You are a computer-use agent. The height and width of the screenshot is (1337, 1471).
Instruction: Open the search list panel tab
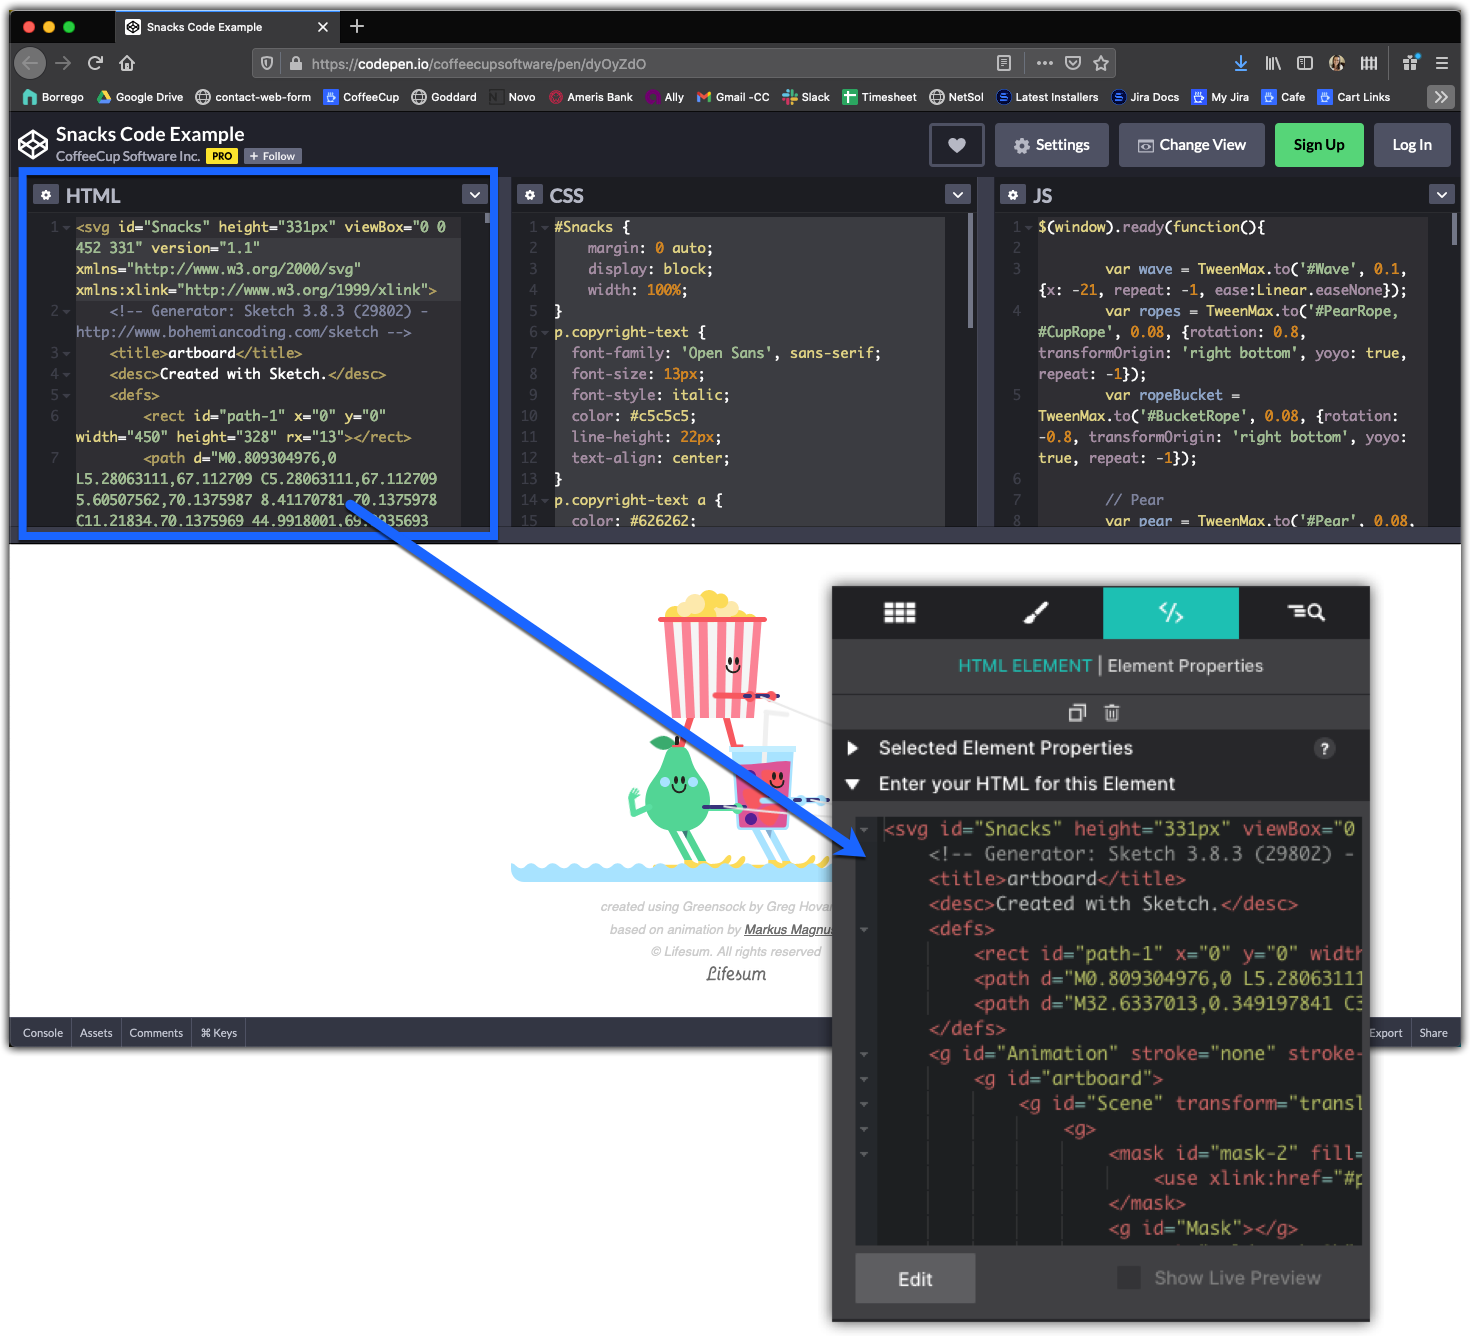click(1305, 612)
